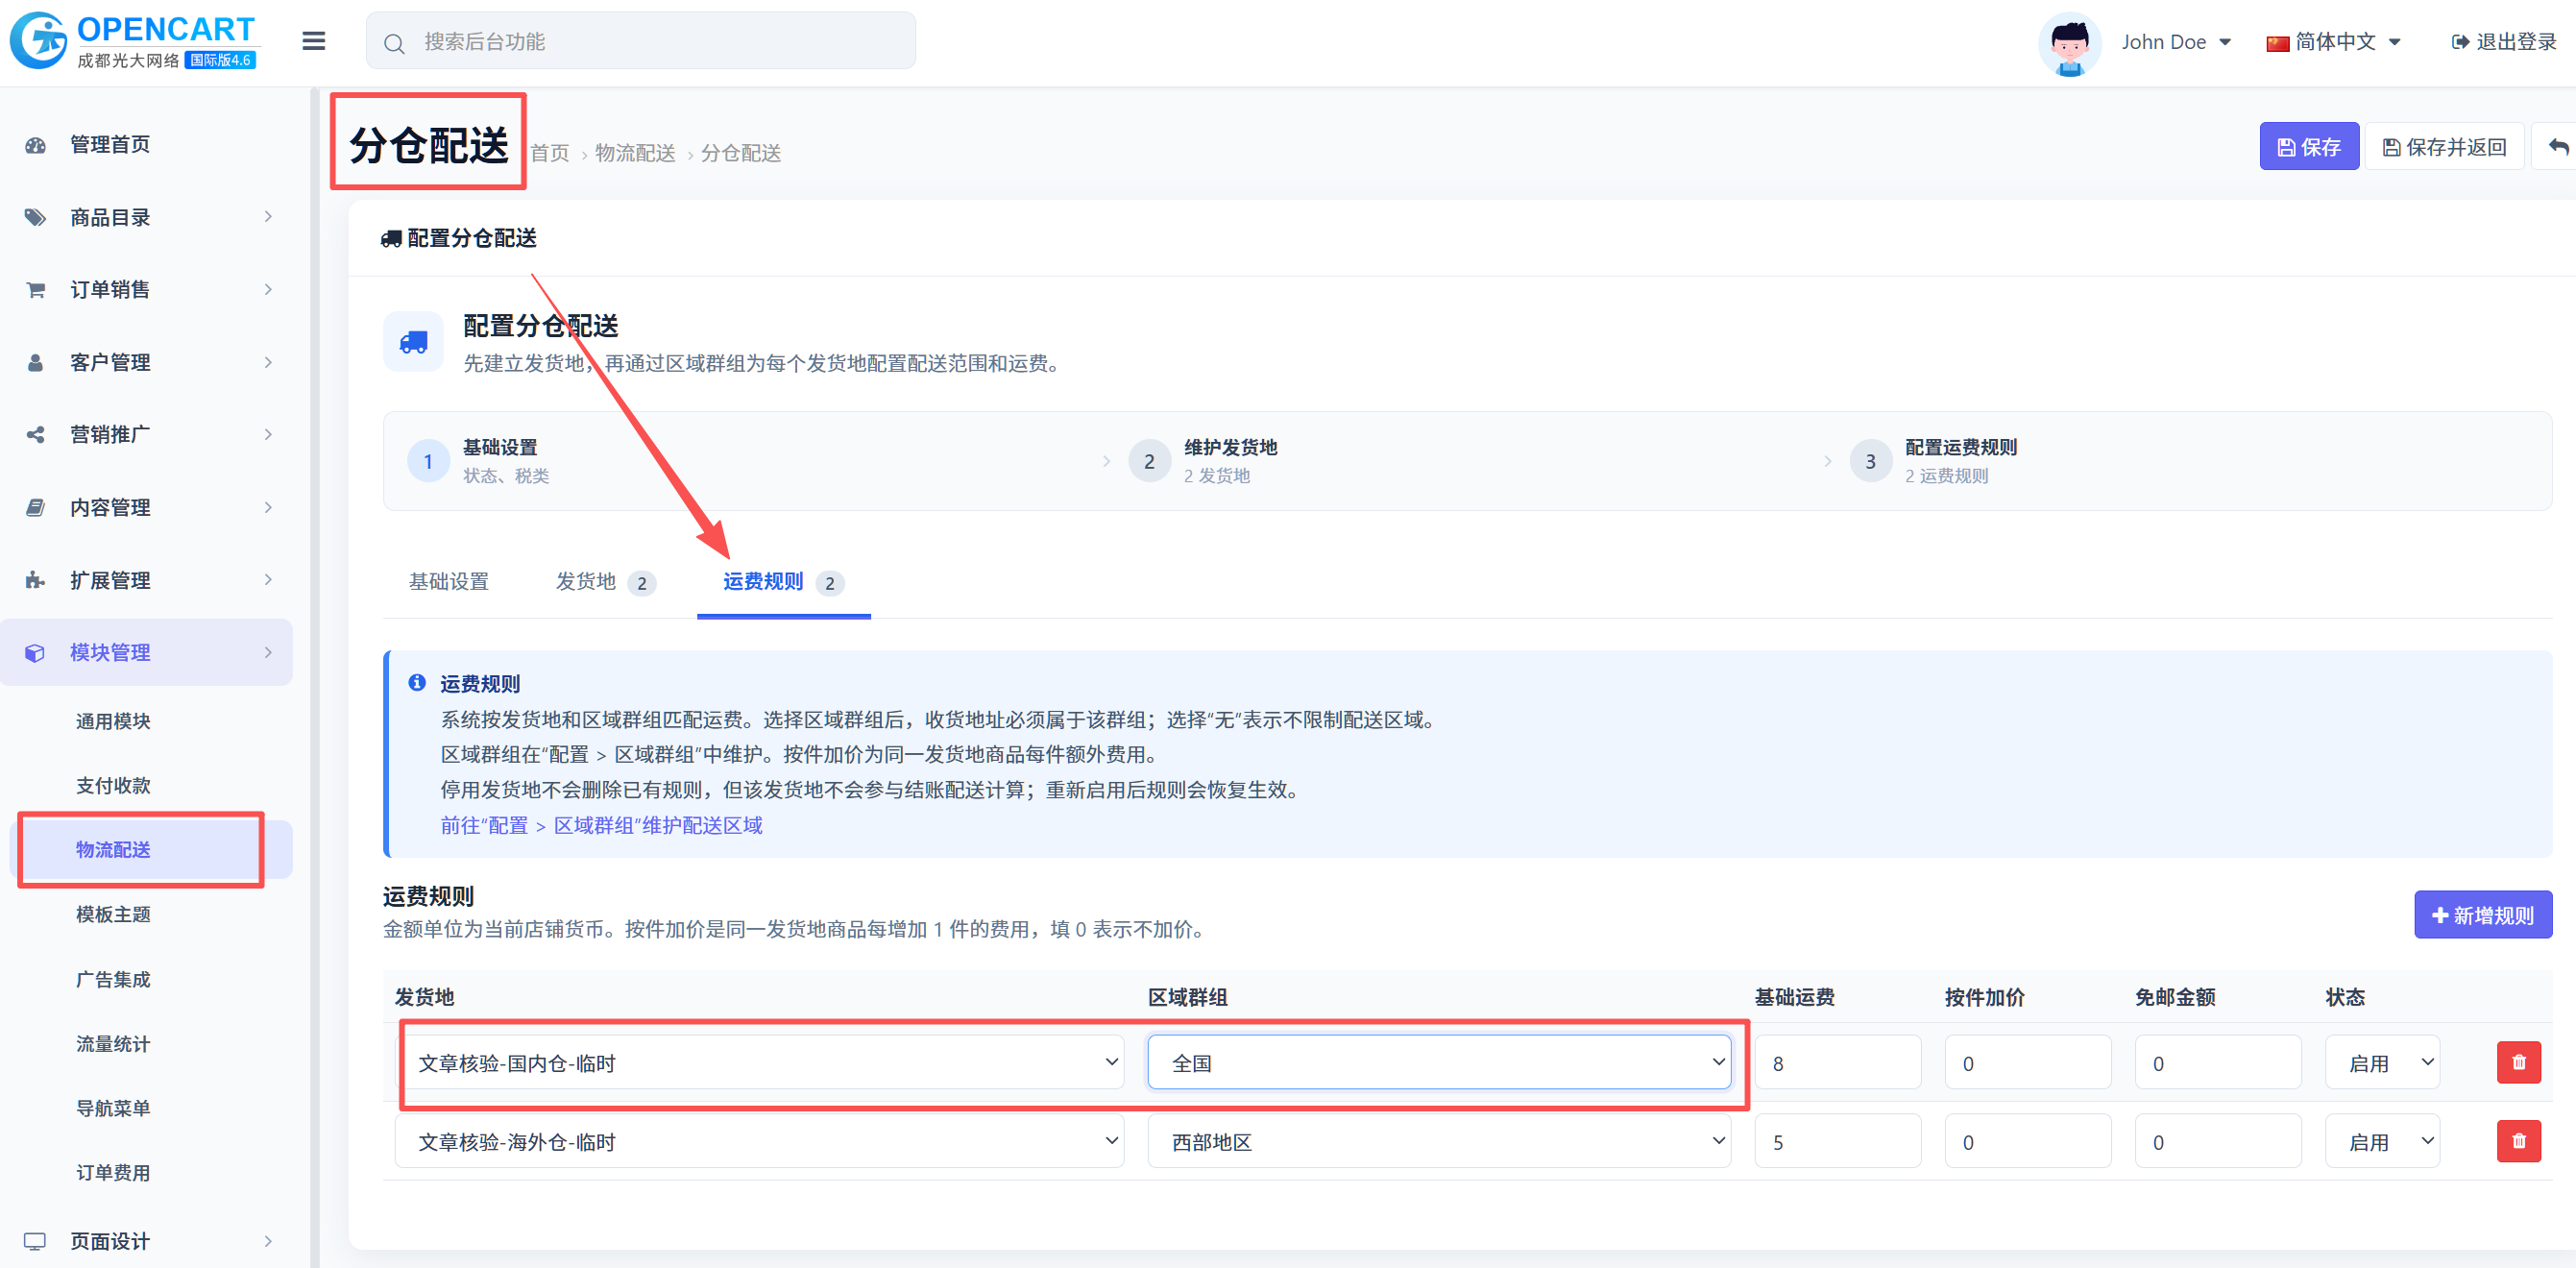Click the 管理首页 dashboard icon
The width and height of the screenshot is (2576, 1268).
tap(36, 145)
